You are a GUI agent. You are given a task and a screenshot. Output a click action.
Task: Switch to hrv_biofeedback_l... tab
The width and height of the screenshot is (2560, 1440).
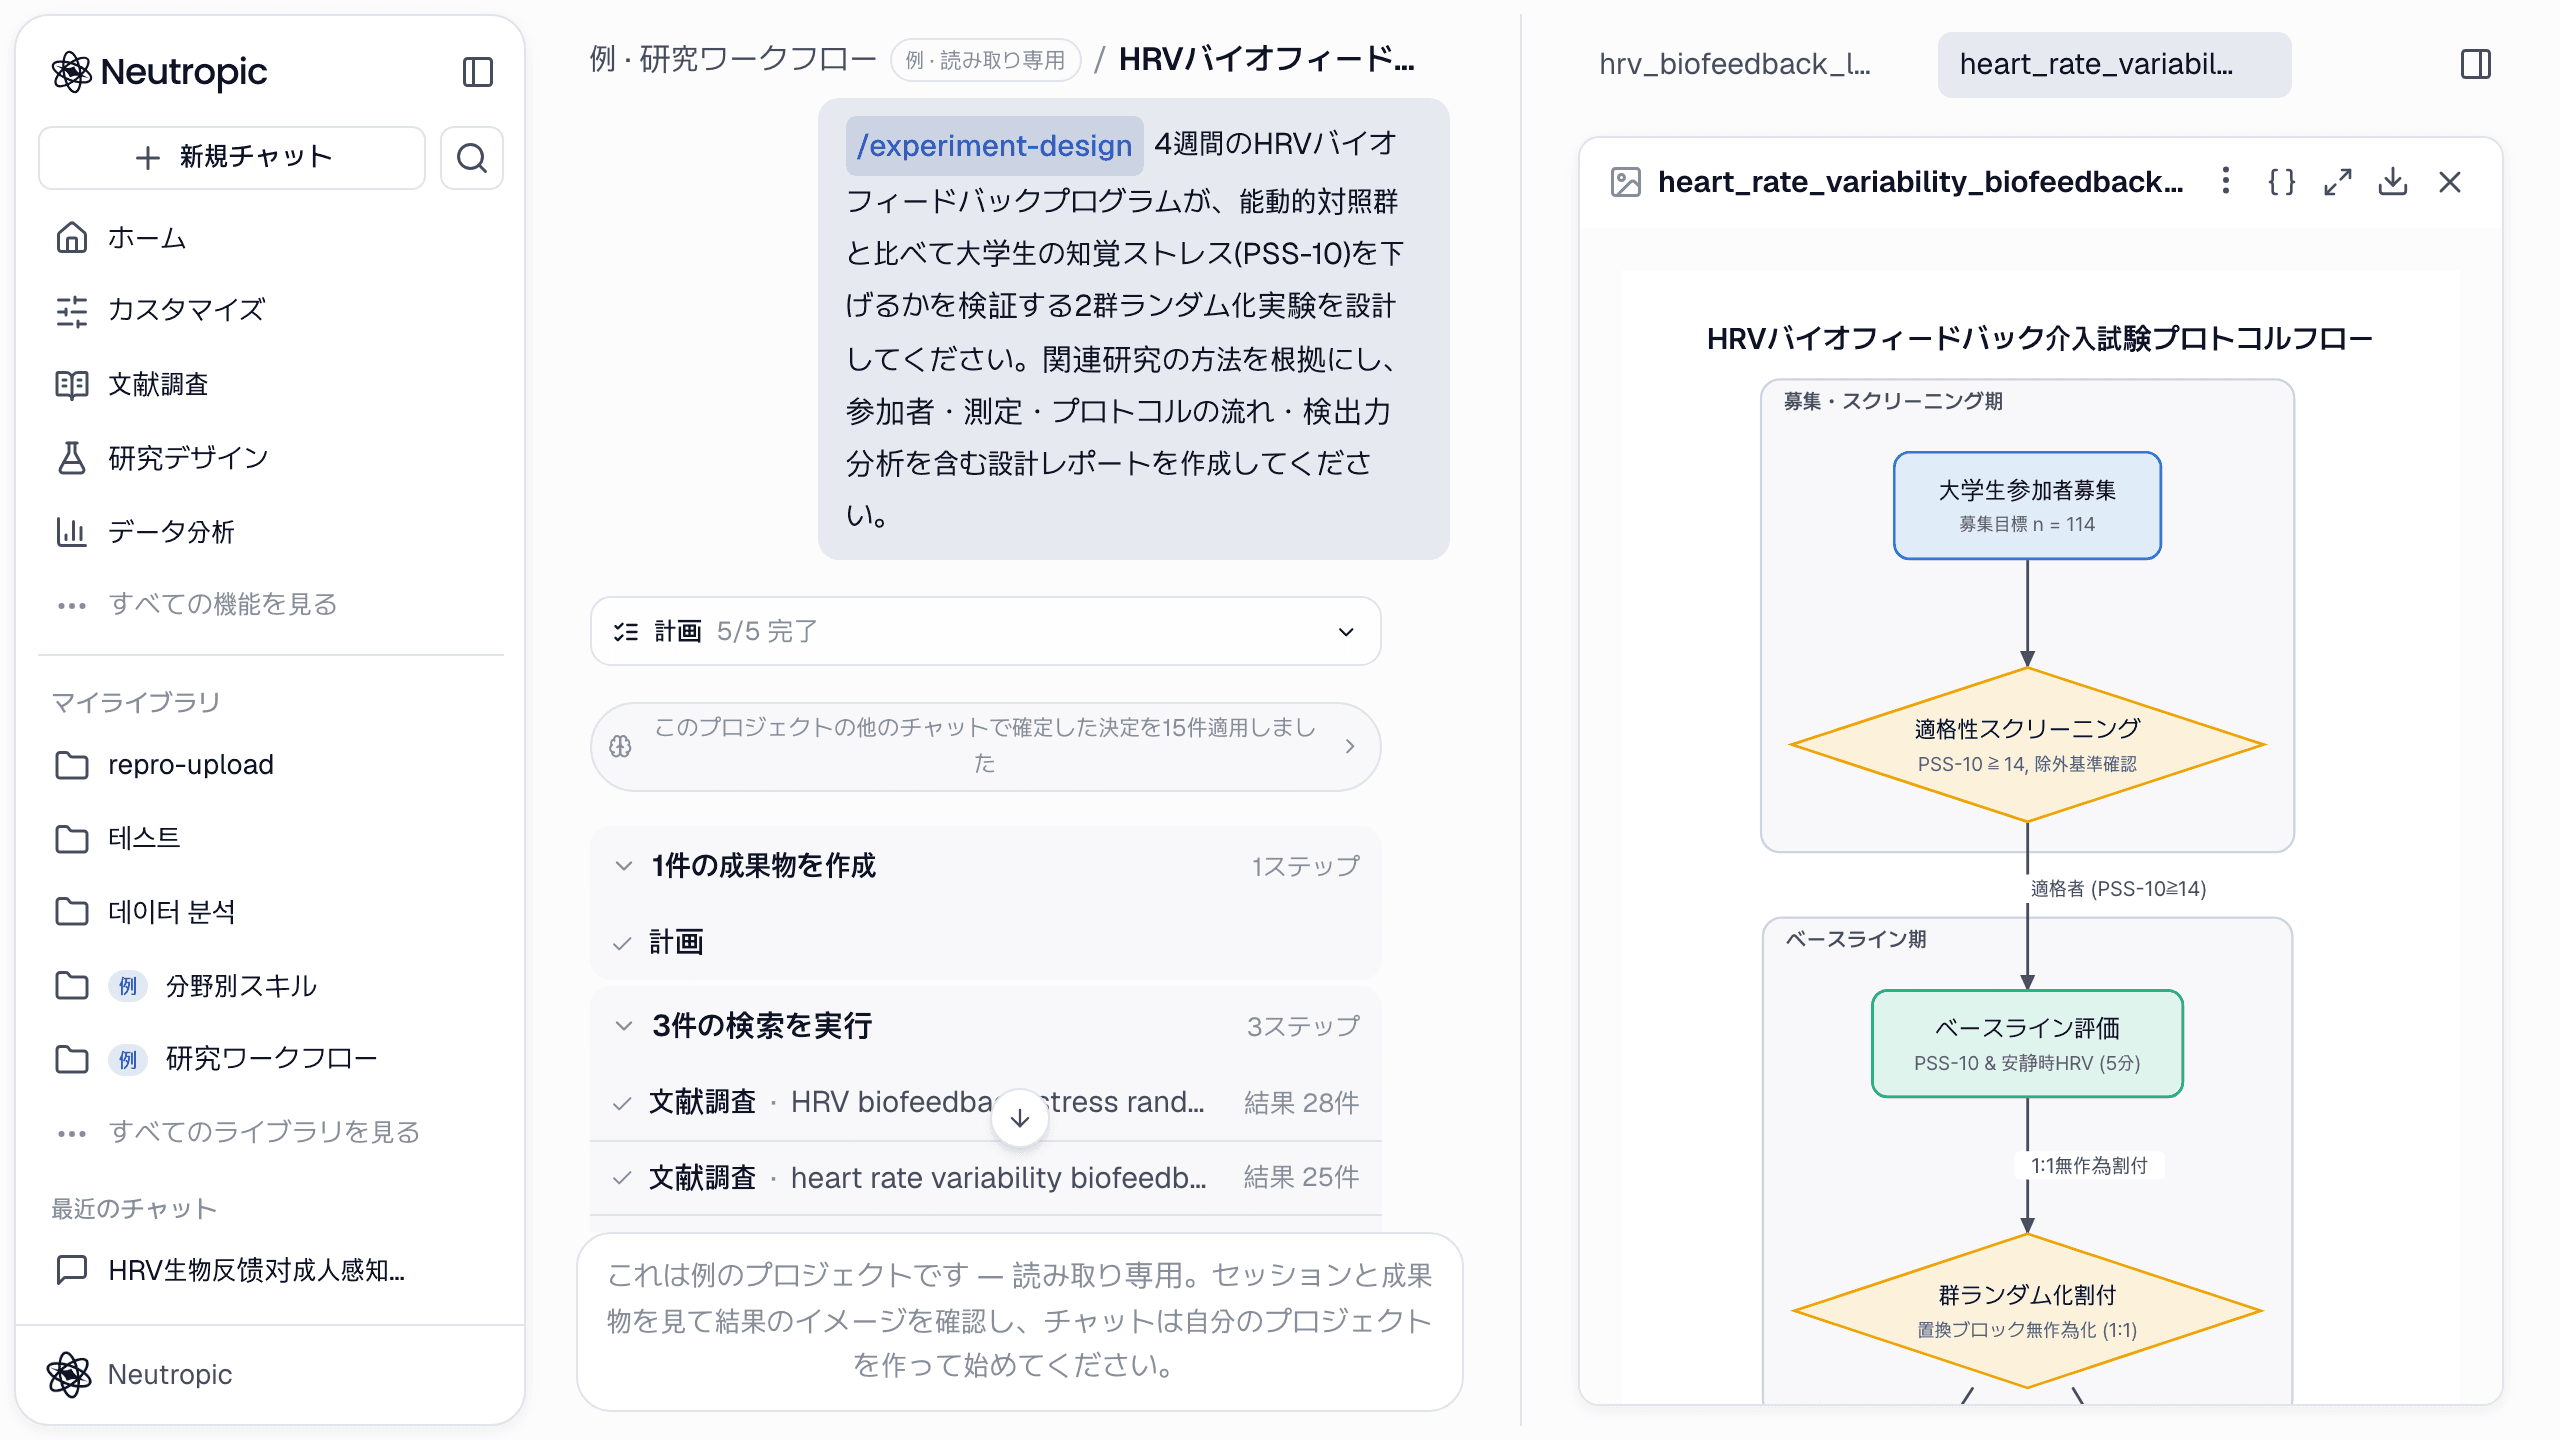1734,65
